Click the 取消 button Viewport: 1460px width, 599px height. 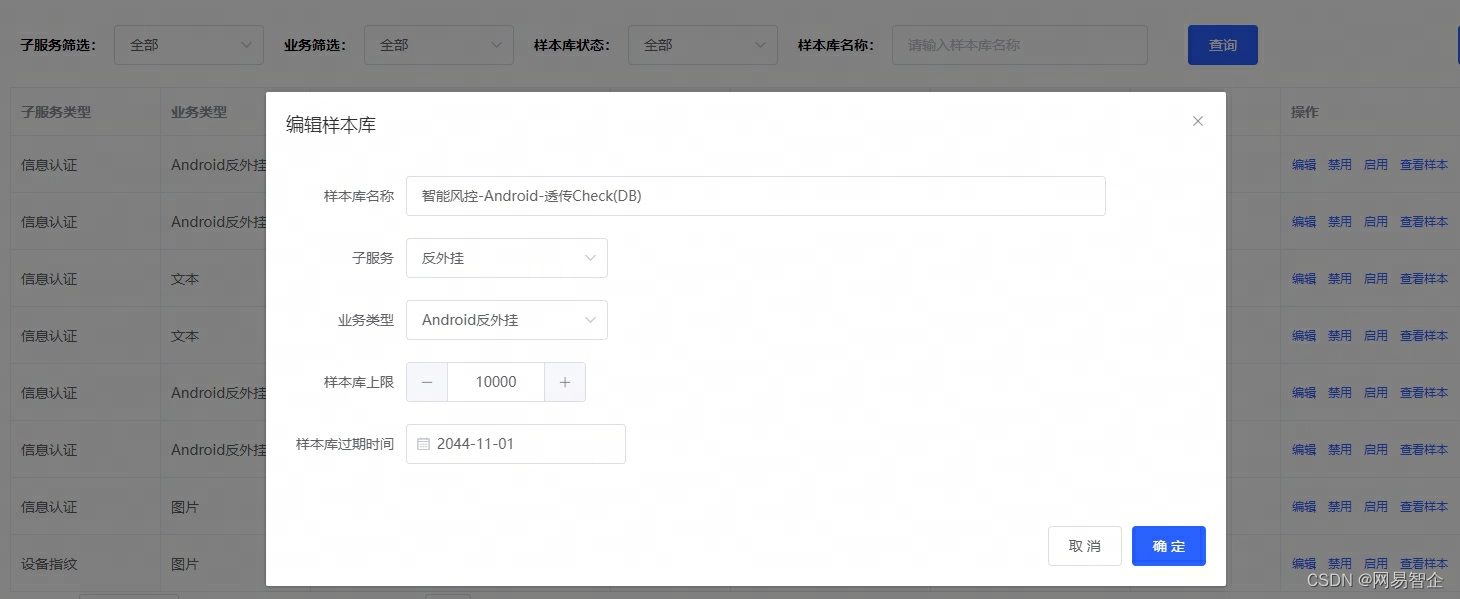click(1085, 546)
